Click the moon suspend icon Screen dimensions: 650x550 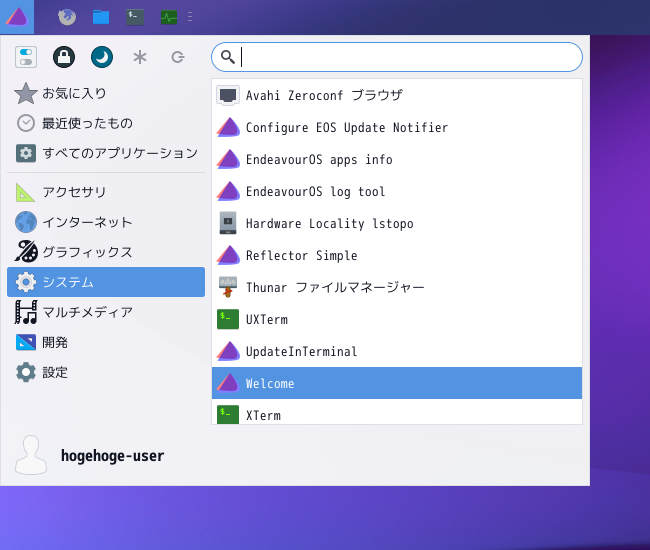click(102, 57)
